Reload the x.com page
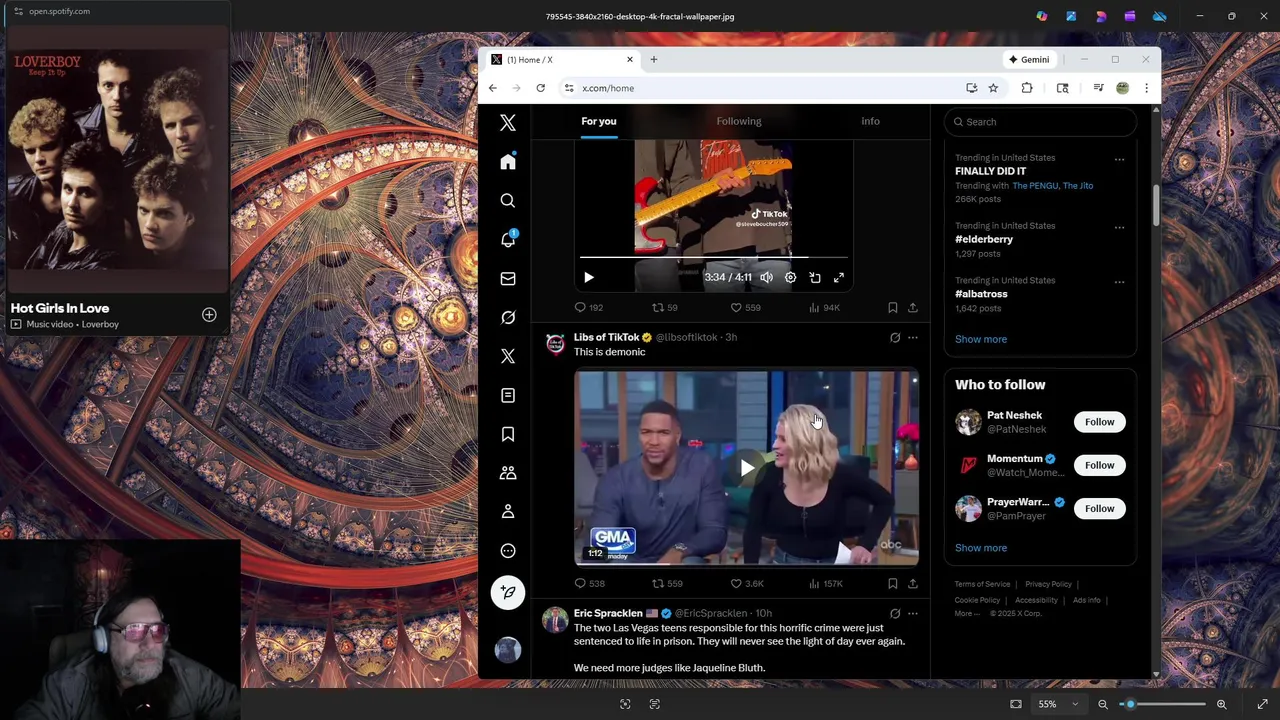The image size is (1280, 720). pyautogui.click(x=540, y=88)
